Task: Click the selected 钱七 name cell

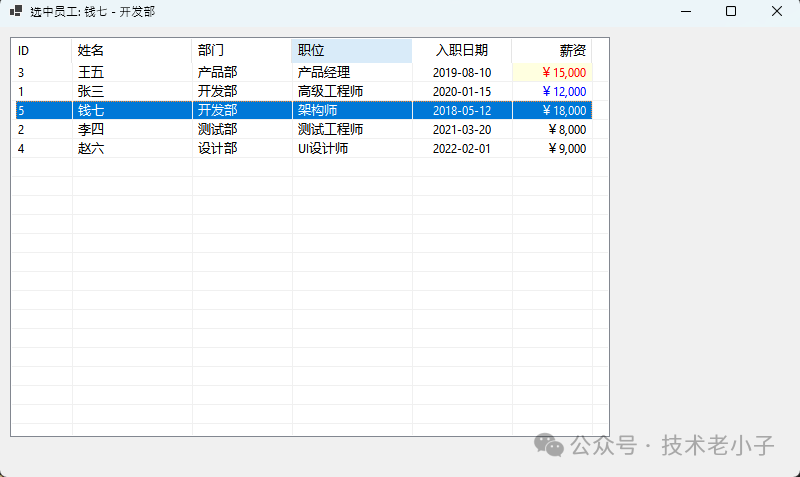Action: click(91, 110)
